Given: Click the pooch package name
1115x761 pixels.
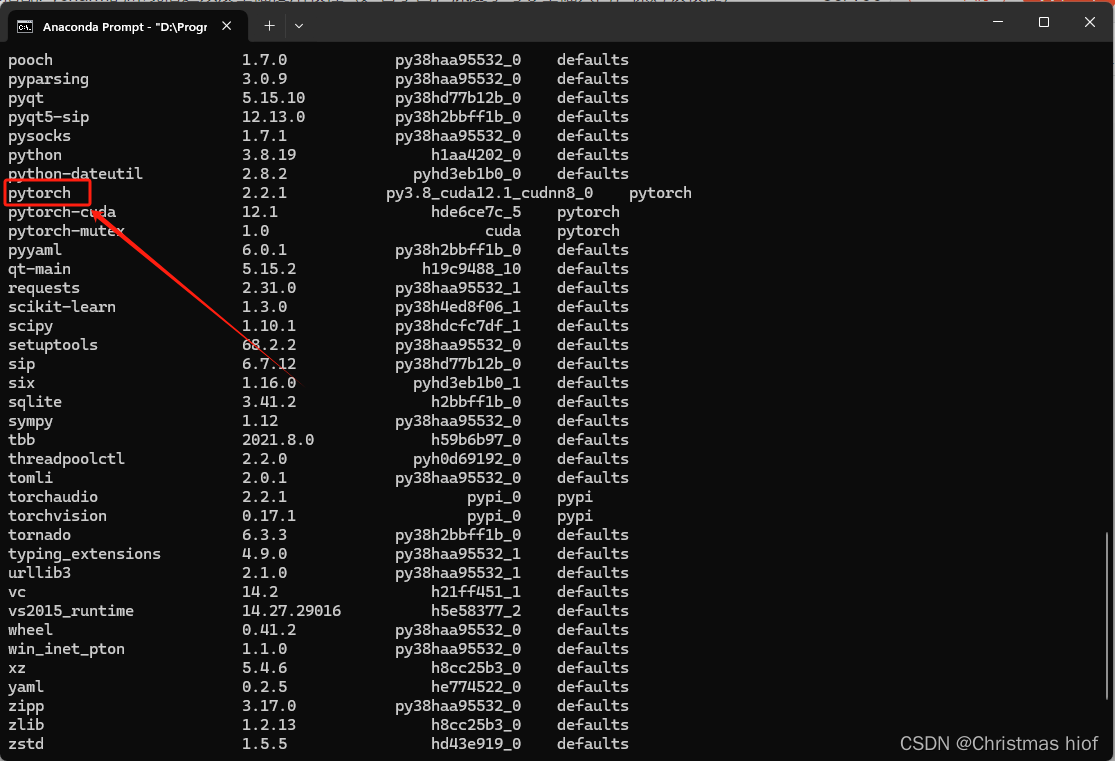Looking at the screenshot, I should (x=31, y=60).
